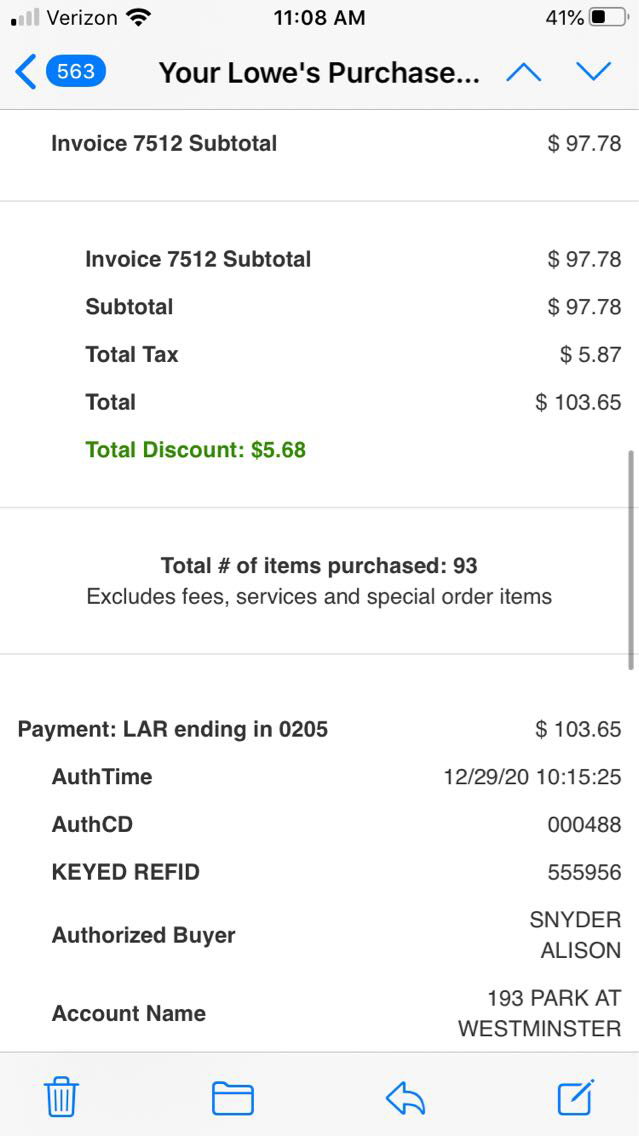Tap the email scrollbar indicator
The image size is (639, 1136).
[631, 560]
